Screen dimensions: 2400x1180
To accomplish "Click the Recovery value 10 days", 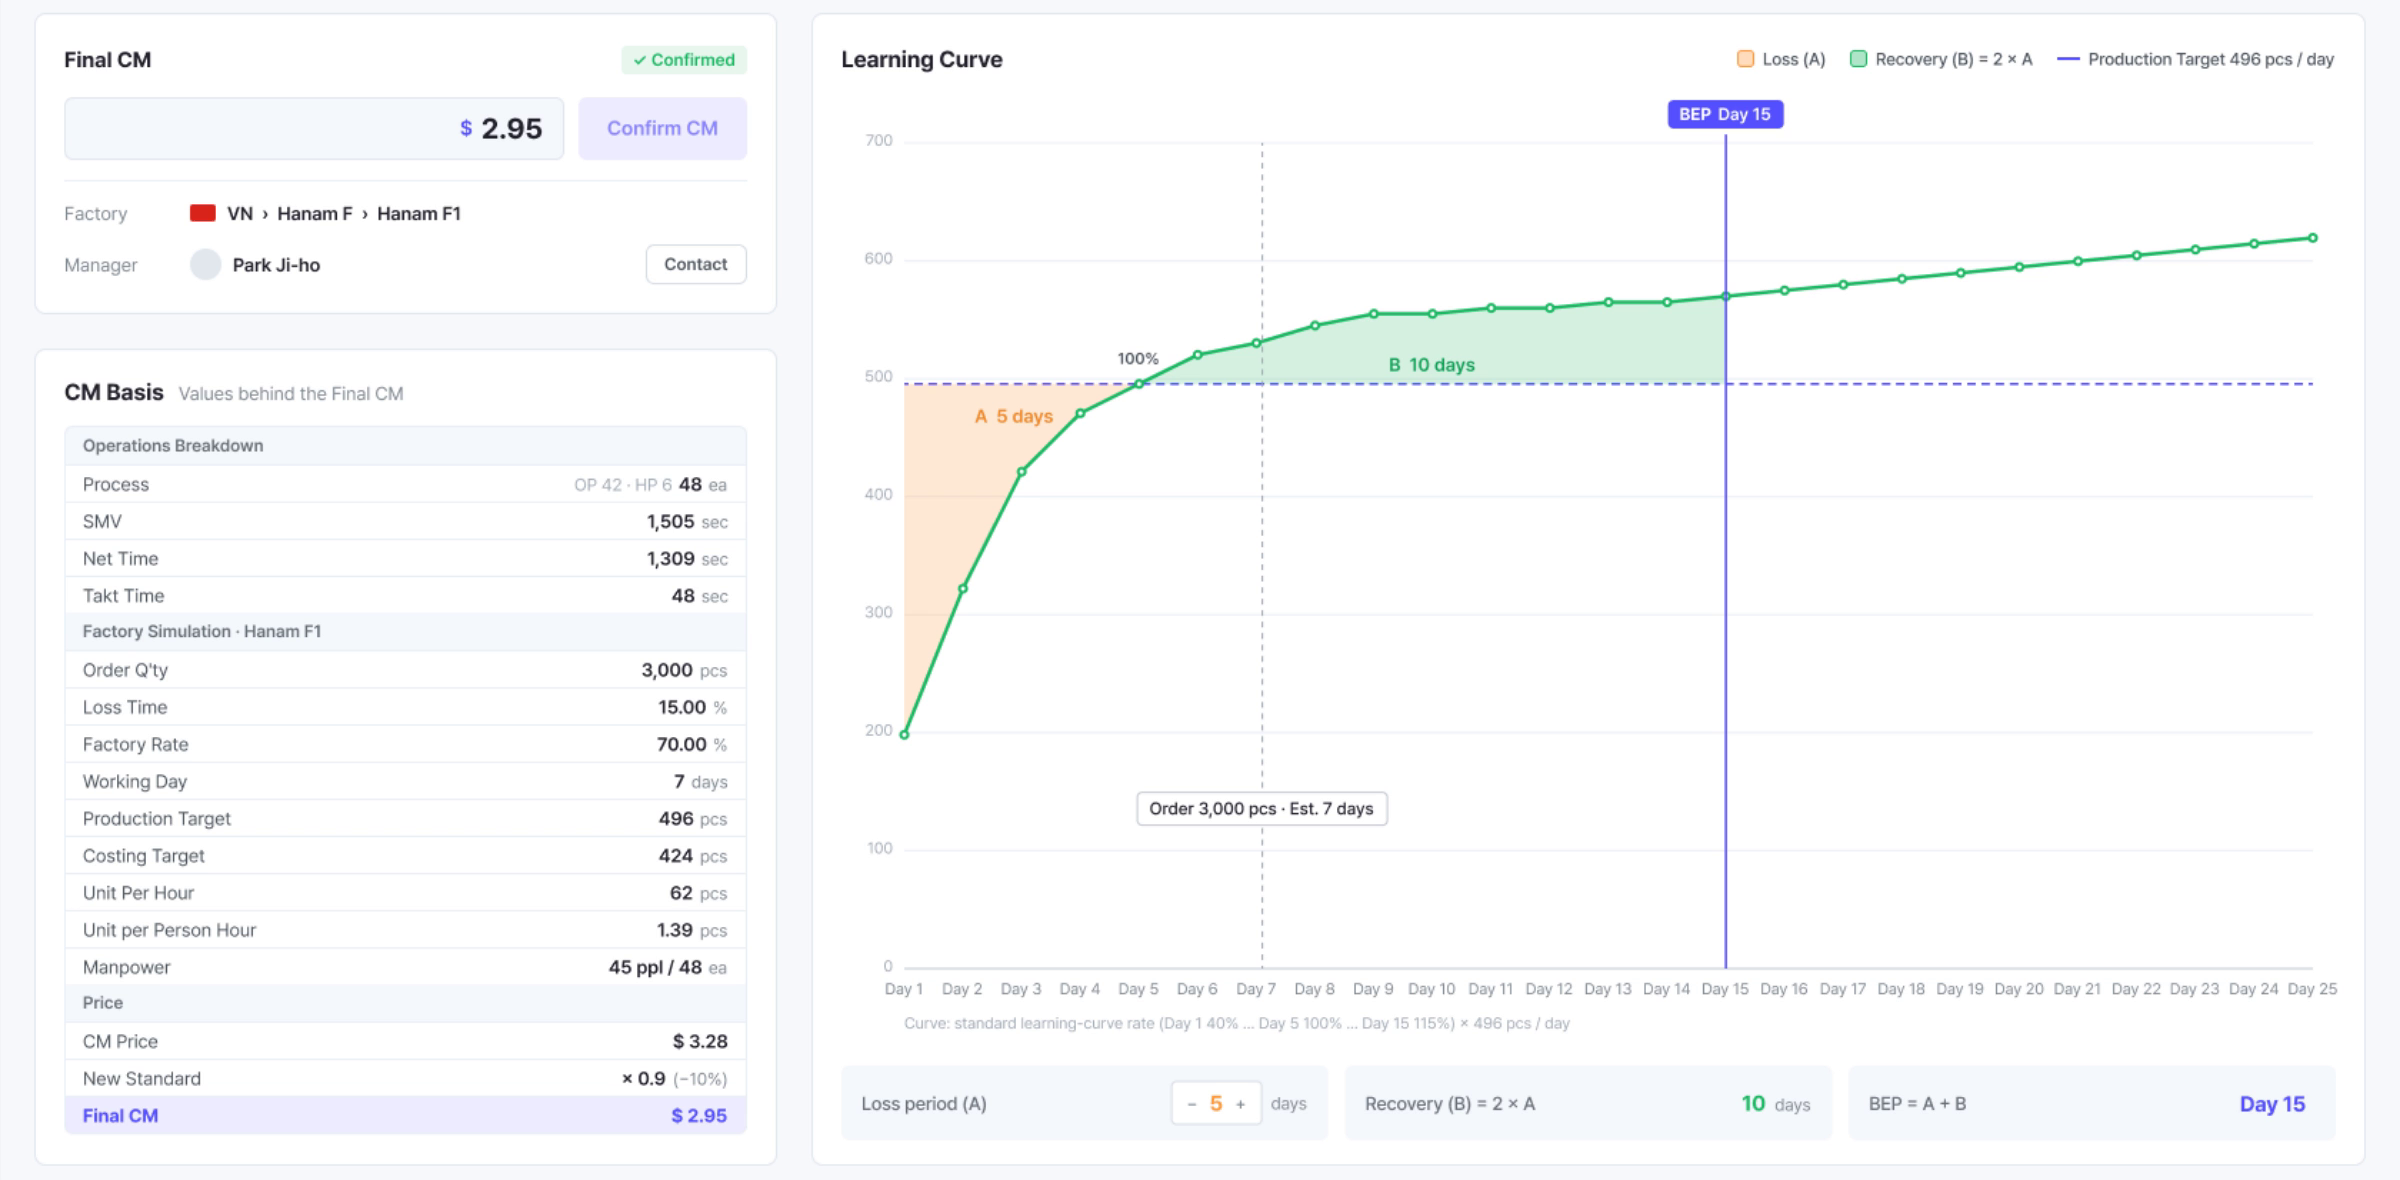I will pos(1776,1104).
